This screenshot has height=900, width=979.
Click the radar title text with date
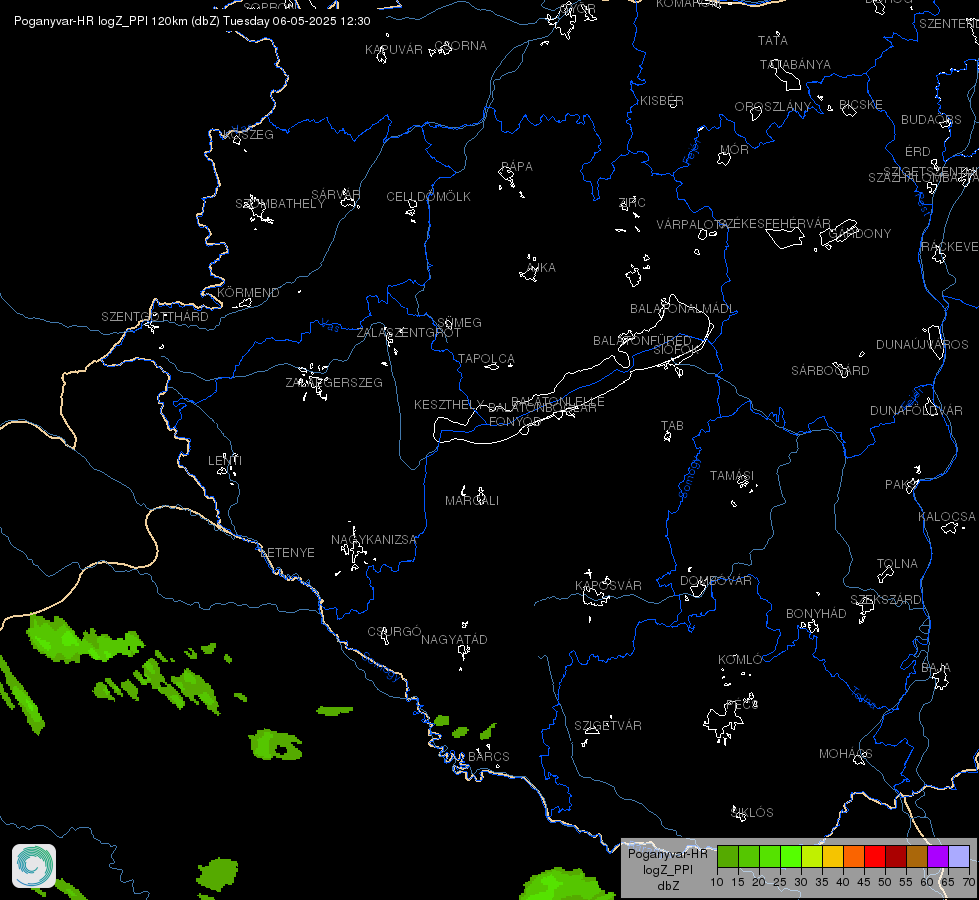tap(192, 21)
